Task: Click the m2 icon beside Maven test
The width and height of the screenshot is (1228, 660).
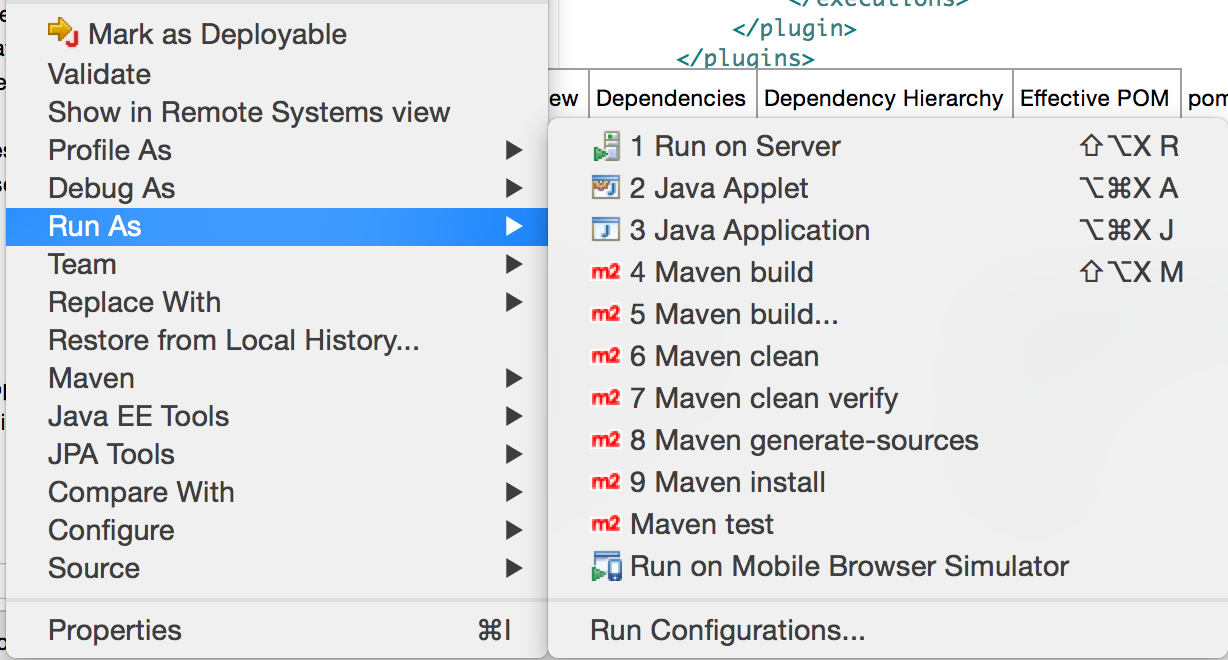Action: (606, 524)
